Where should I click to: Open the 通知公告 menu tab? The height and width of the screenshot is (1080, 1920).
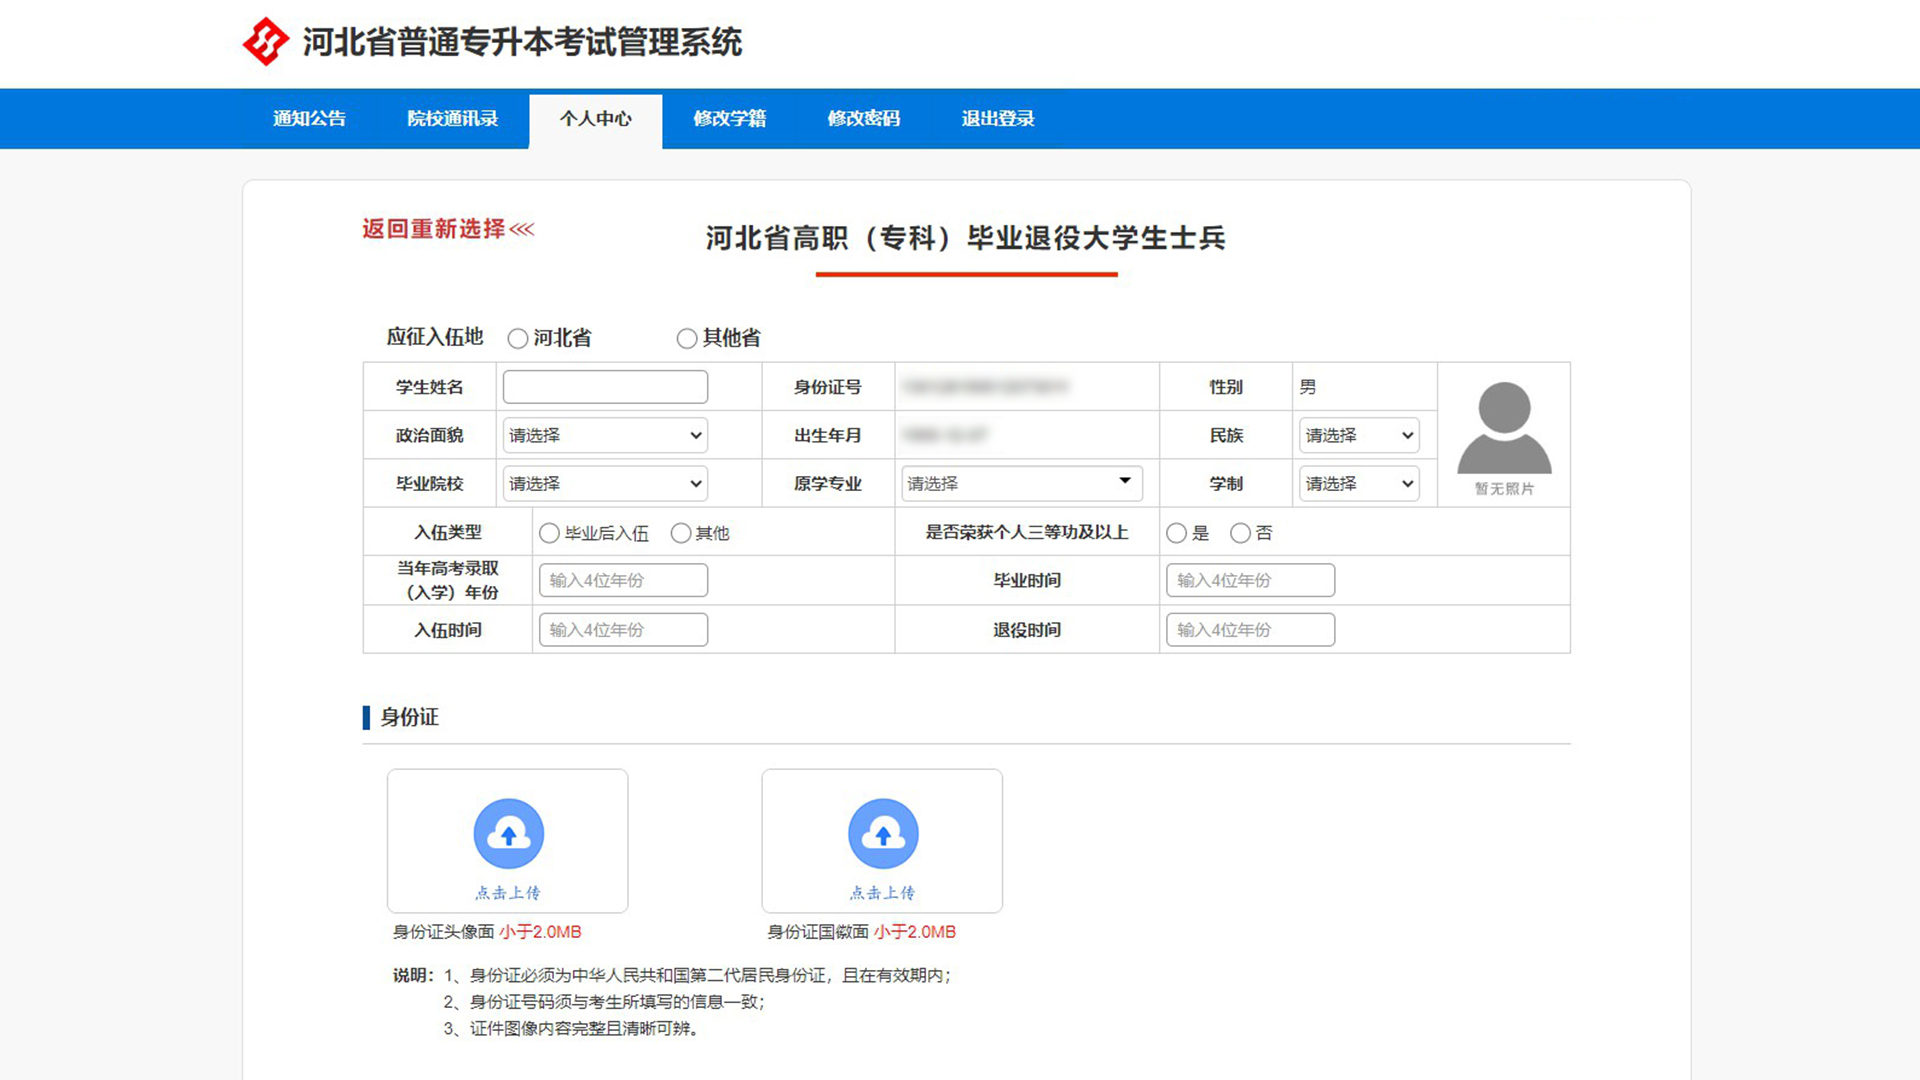309,118
